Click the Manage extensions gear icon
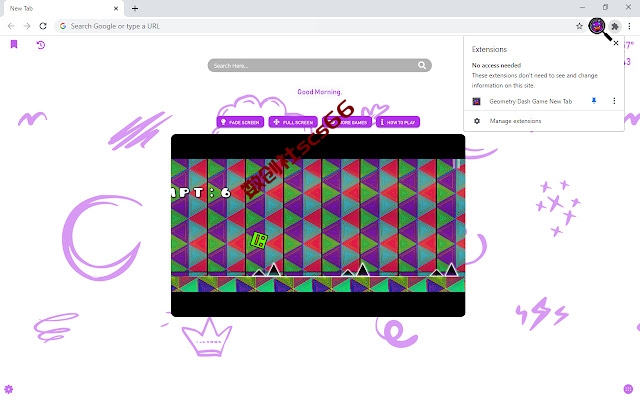640x400 pixels. tap(477, 121)
